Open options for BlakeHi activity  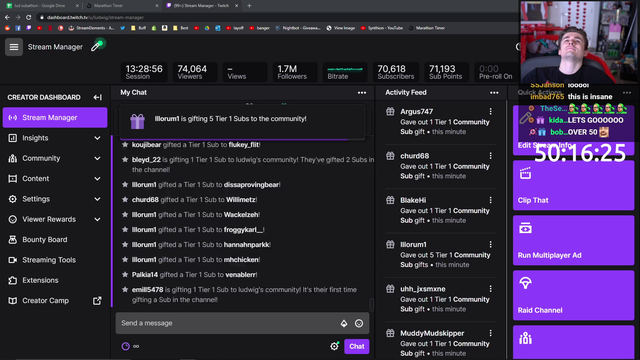click(490, 200)
